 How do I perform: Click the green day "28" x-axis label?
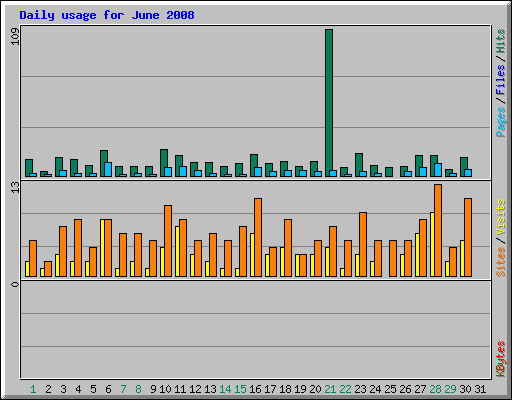(x=435, y=389)
